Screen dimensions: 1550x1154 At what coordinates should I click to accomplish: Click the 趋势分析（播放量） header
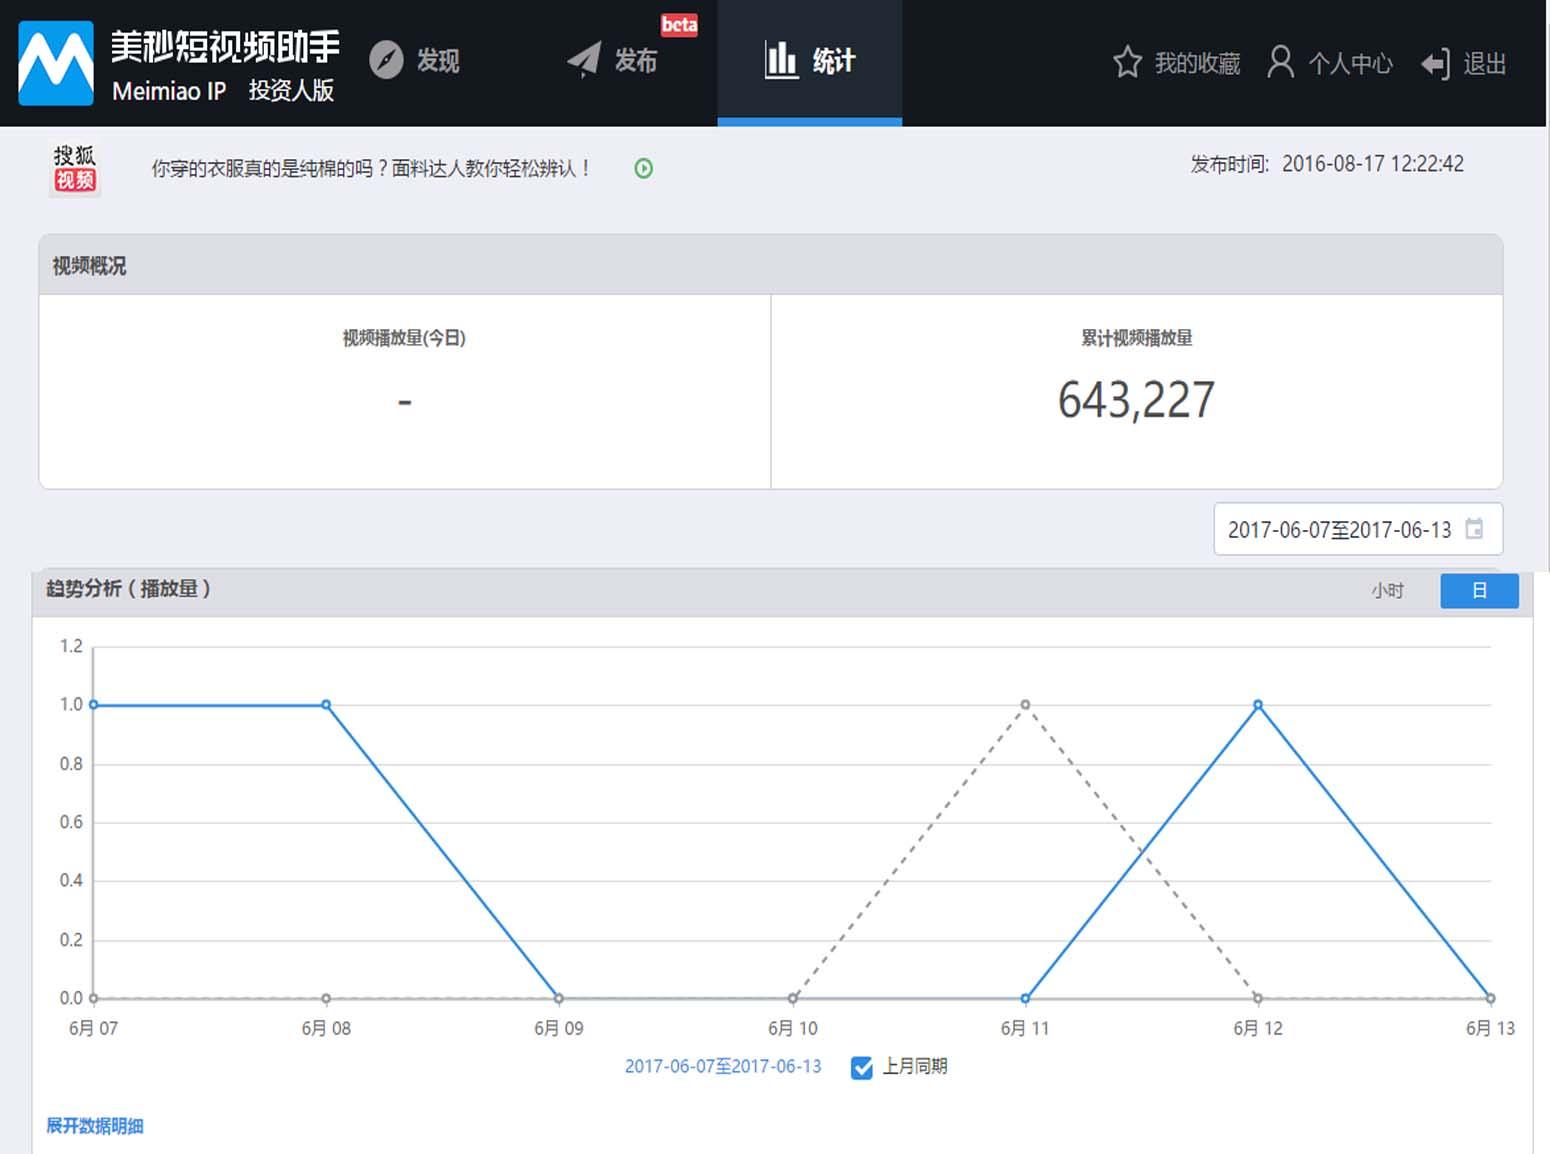coord(128,589)
